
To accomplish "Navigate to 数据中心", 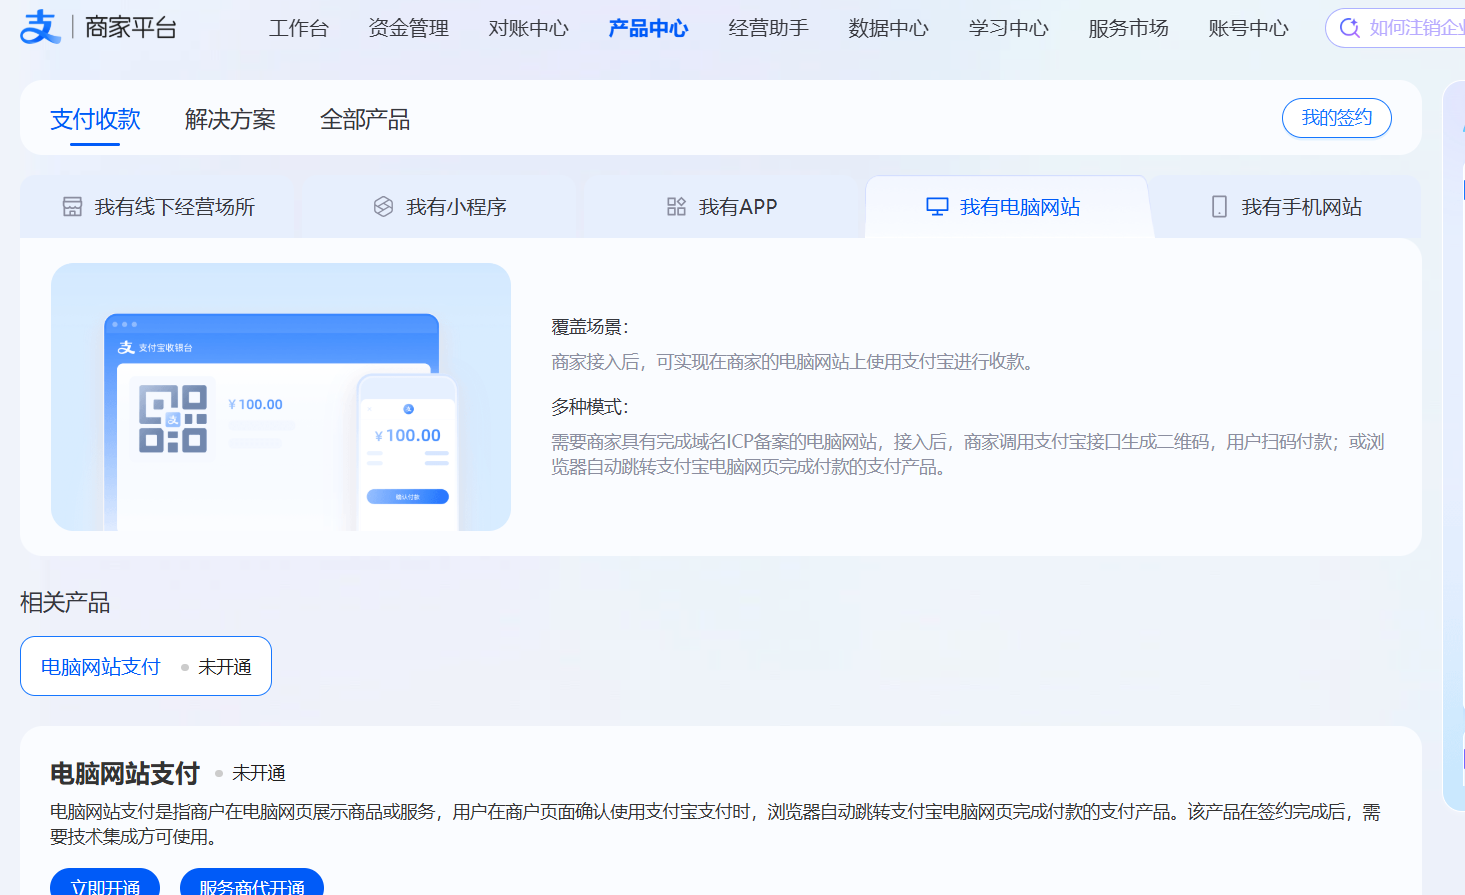I will coord(888,28).
